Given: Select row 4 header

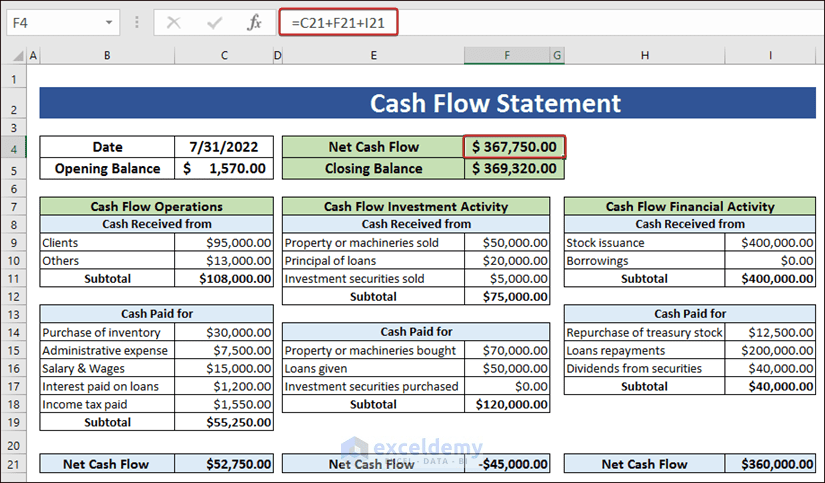Looking at the screenshot, I should [x=14, y=149].
